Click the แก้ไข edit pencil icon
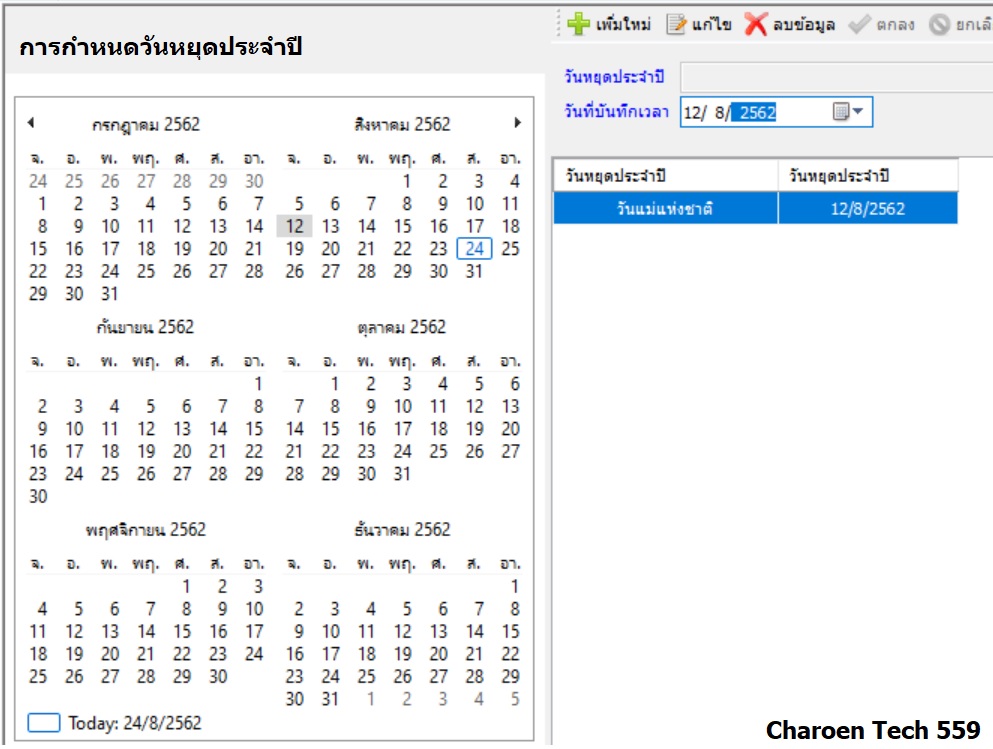 pos(677,25)
